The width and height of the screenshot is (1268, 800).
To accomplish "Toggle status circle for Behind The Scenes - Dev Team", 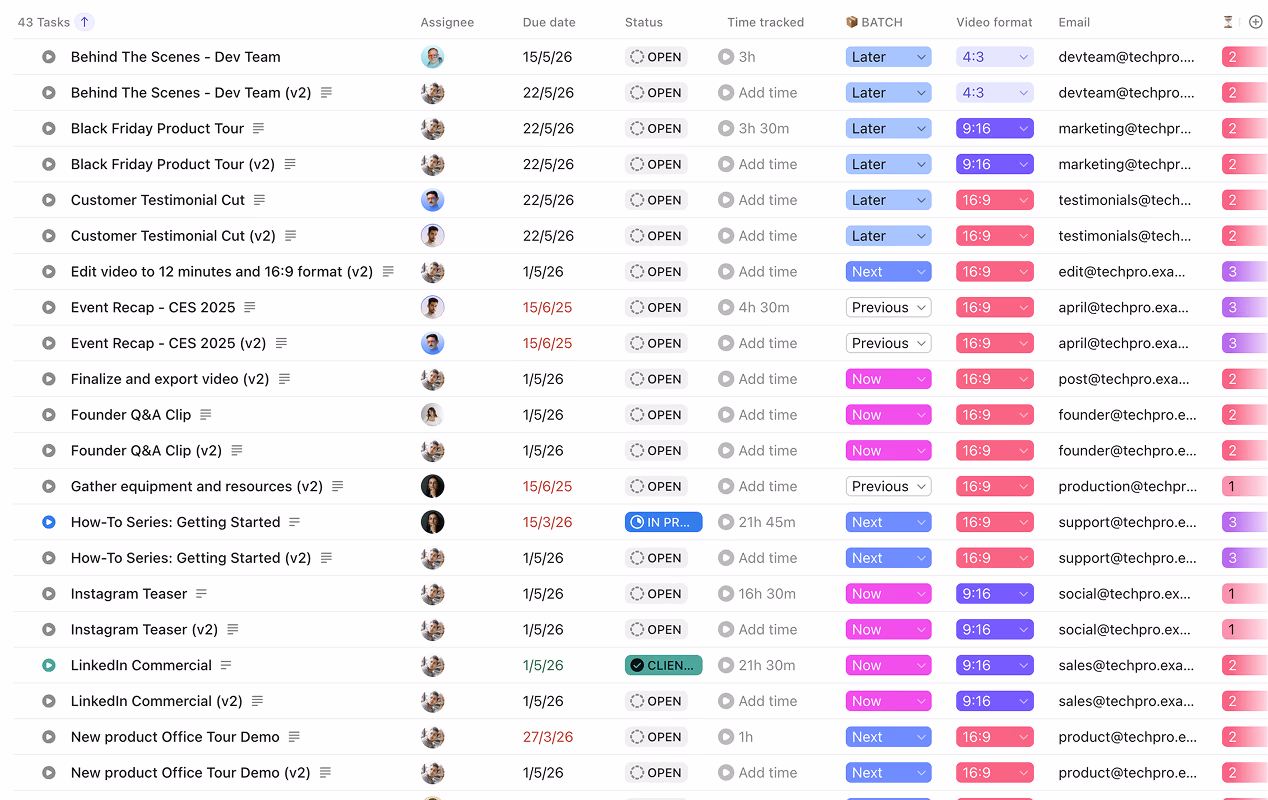I will tap(48, 57).
